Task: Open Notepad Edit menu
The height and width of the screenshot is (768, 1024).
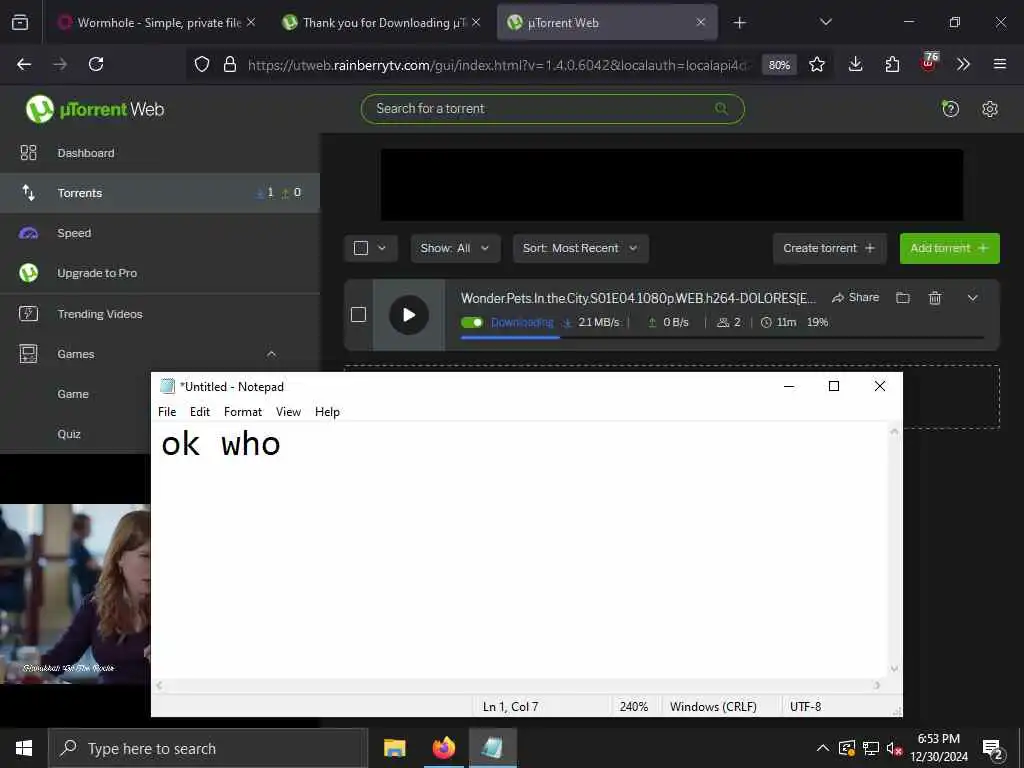Action: pos(200,411)
